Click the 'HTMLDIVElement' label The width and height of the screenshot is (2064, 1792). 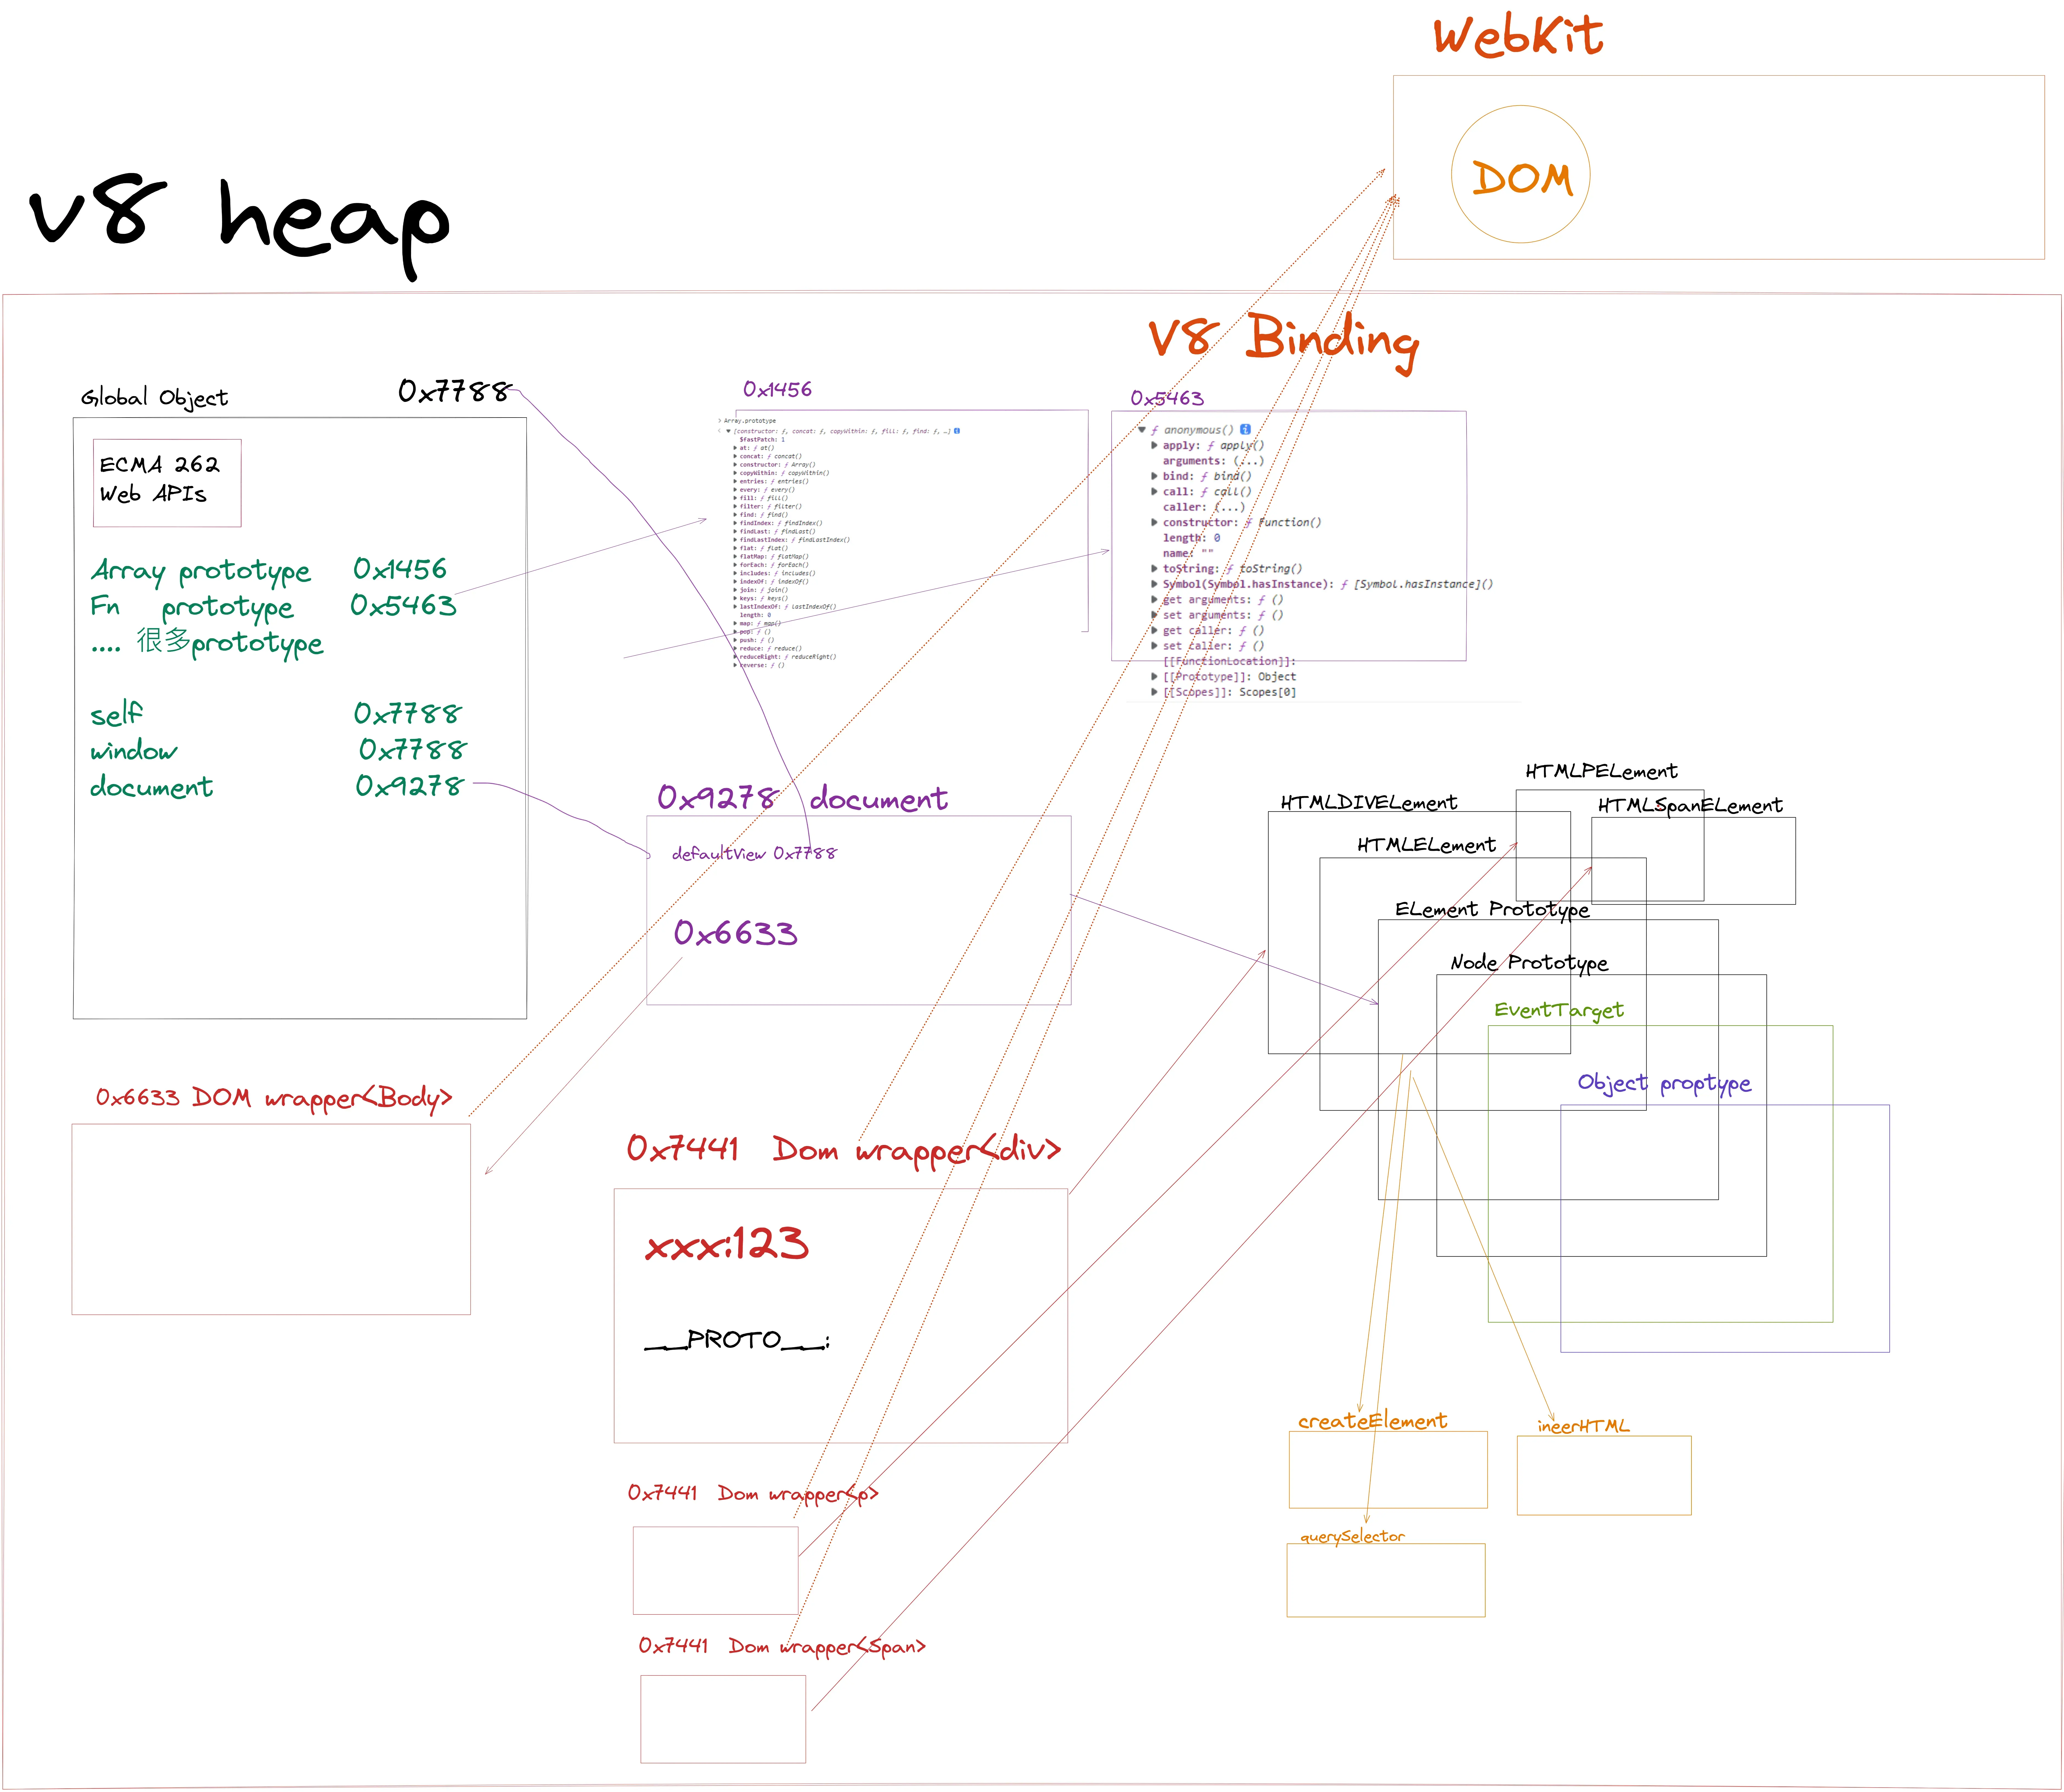tap(1369, 803)
